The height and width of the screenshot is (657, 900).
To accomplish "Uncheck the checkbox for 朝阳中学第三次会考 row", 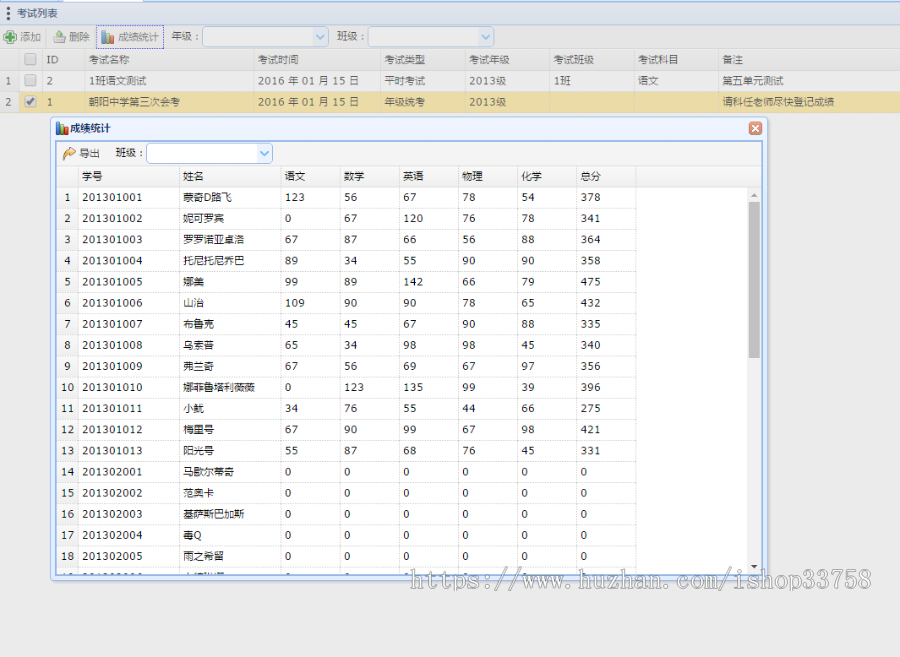I will [x=28, y=101].
